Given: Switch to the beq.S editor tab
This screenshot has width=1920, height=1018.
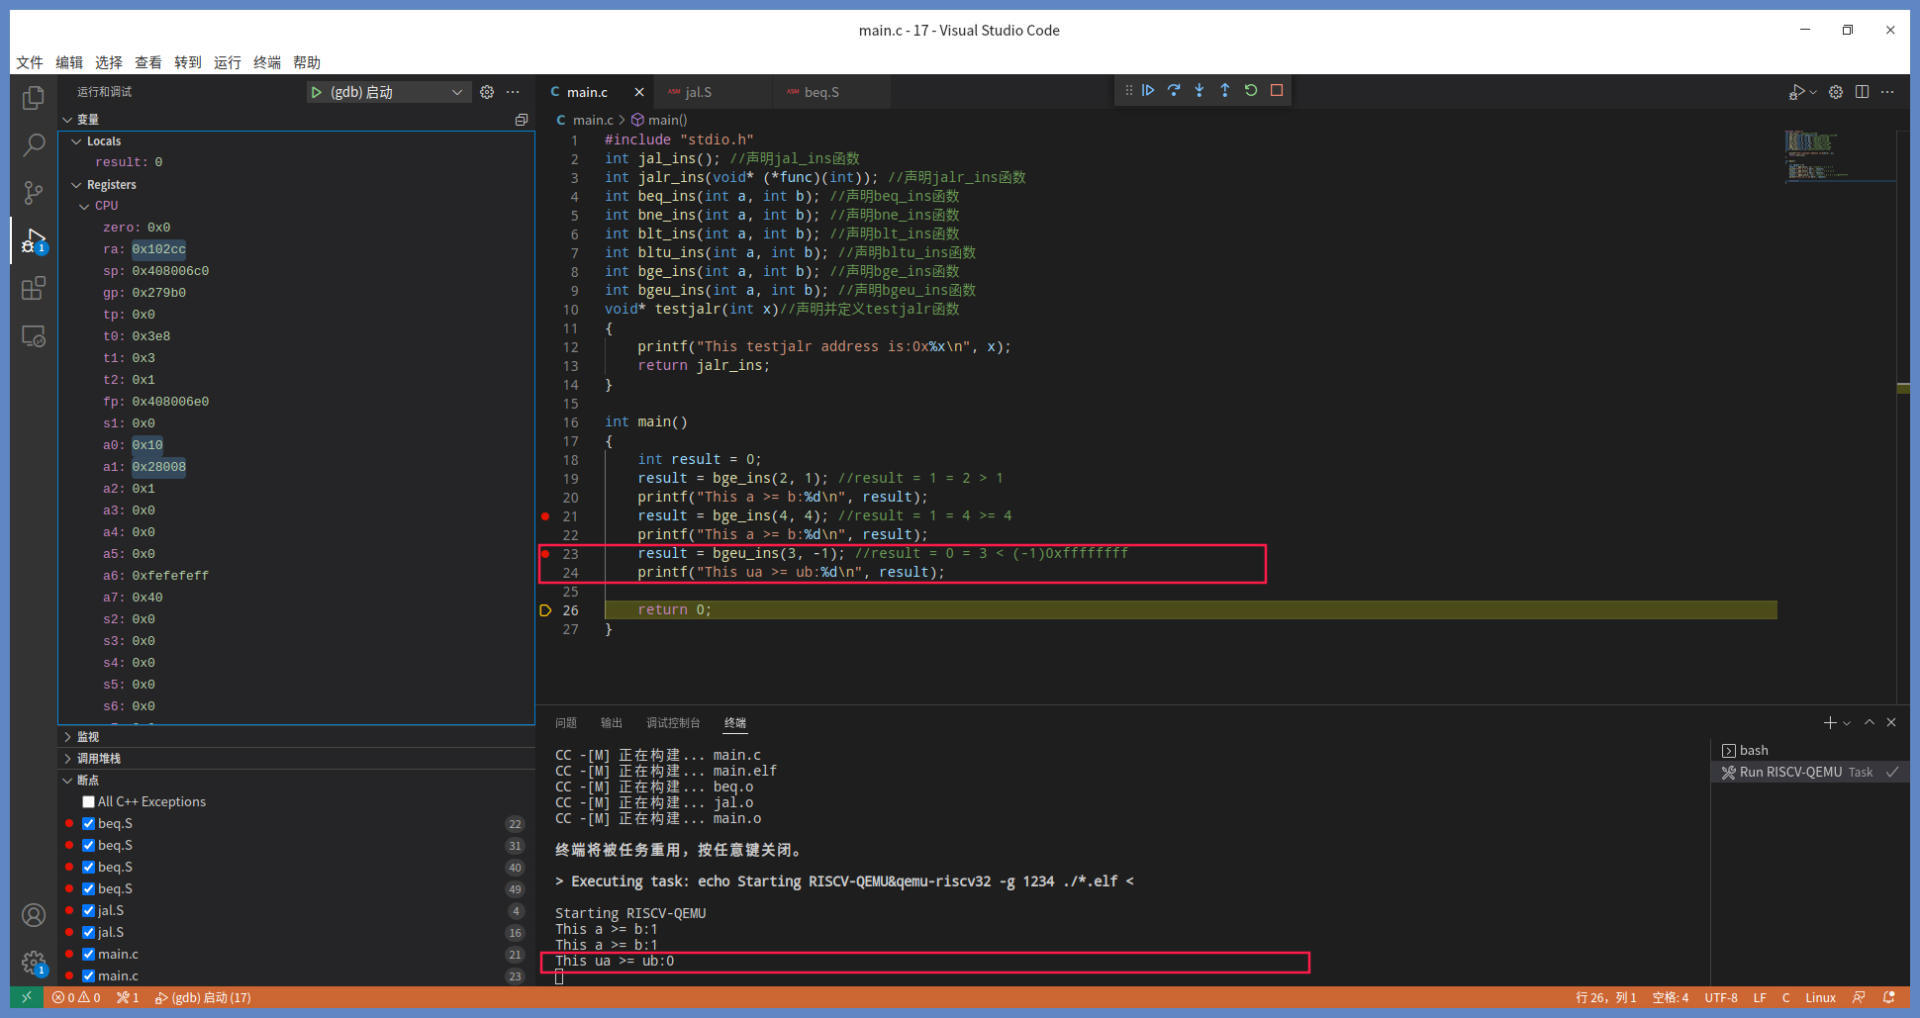Looking at the screenshot, I should (821, 92).
